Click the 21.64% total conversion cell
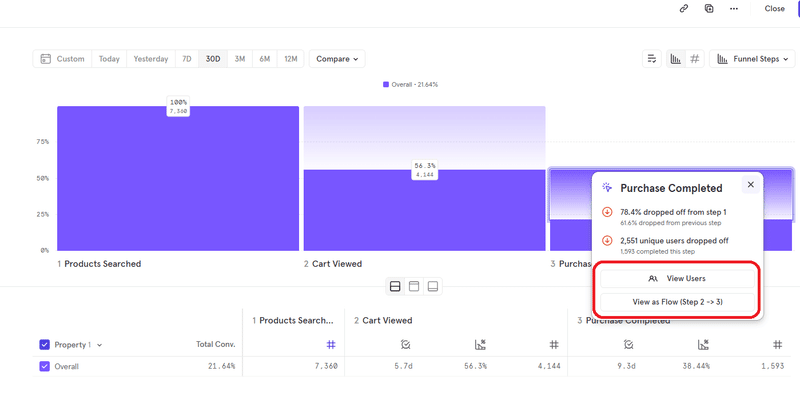The width and height of the screenshot is (800, 401). (x=221, y=366)
